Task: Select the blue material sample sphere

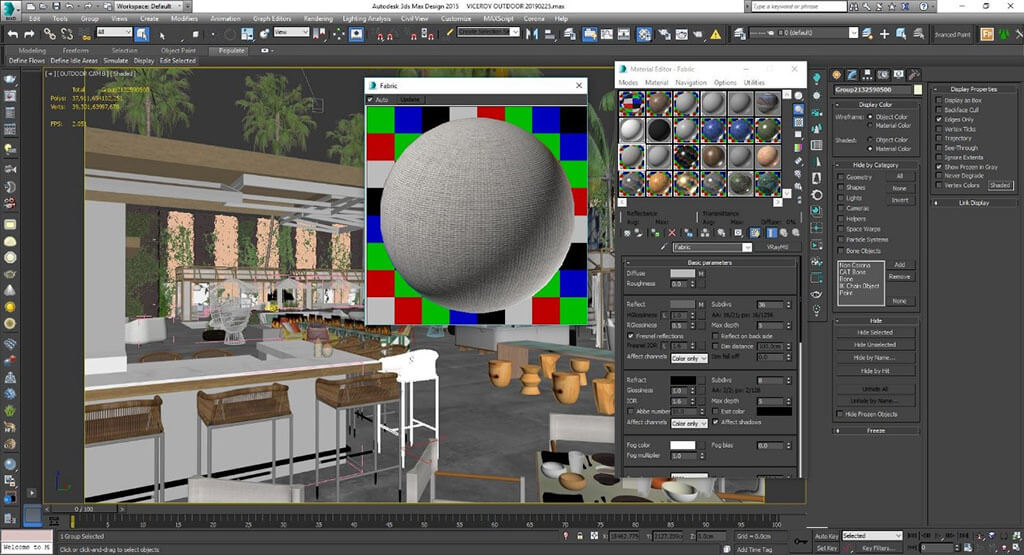Action: [711, 131]
